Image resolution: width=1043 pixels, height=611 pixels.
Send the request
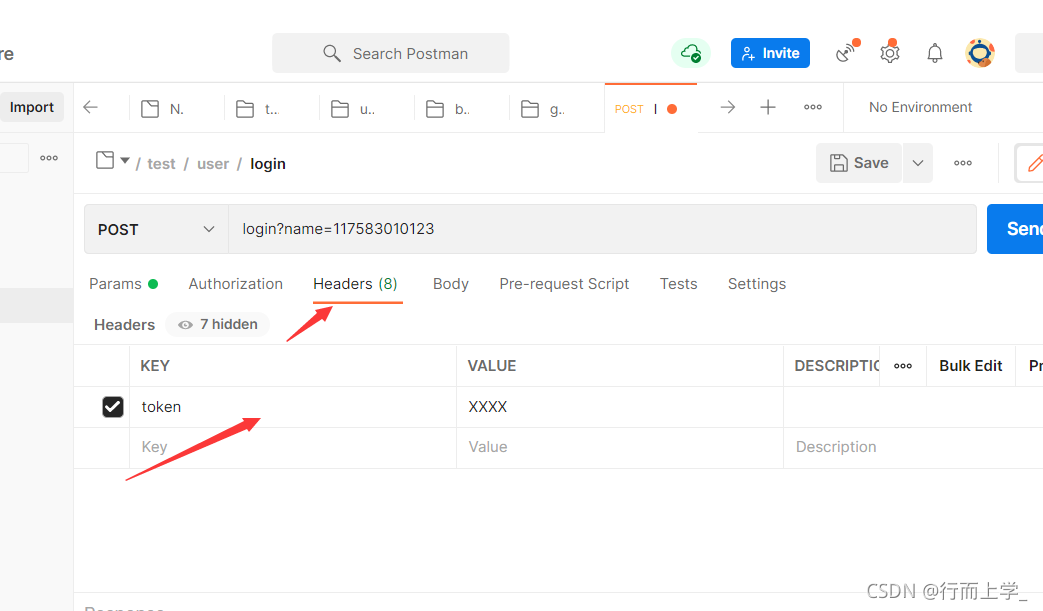1015,229
